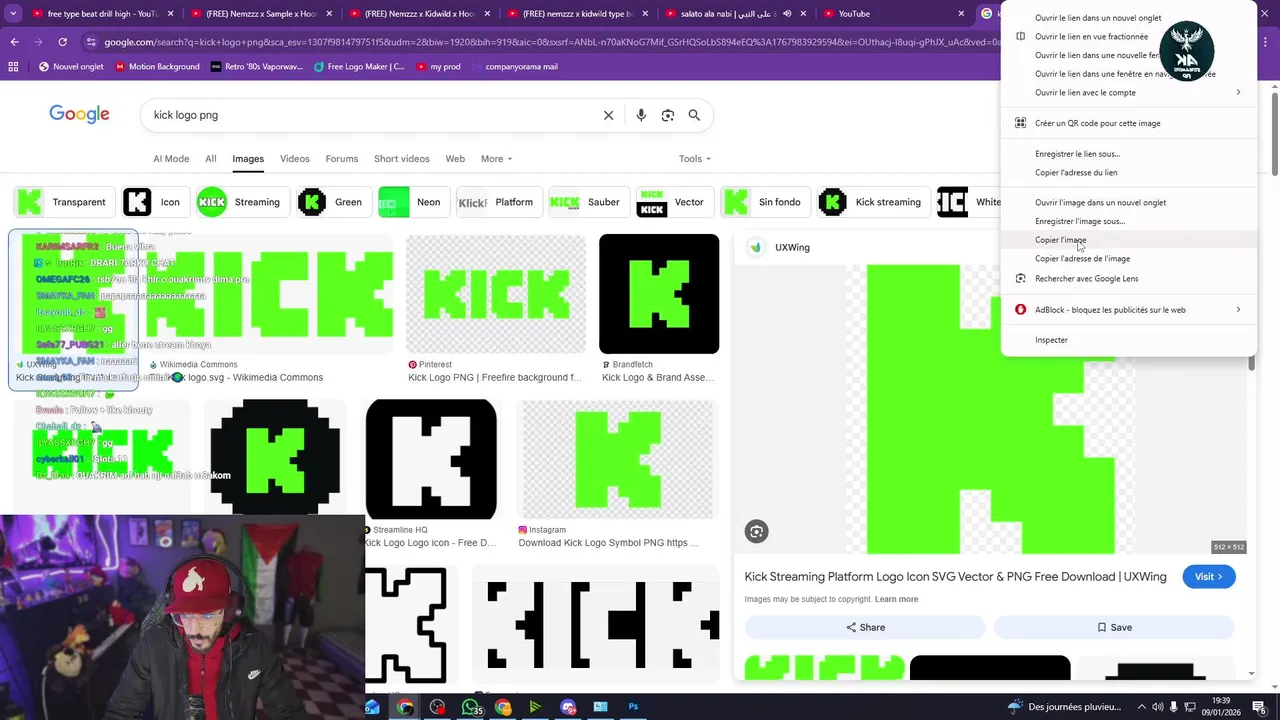Image resolution: width=1280 pixels, height=720 pixels.
Task: Open the notification center icon in the system tray
Action: (x=1259, y=707)
